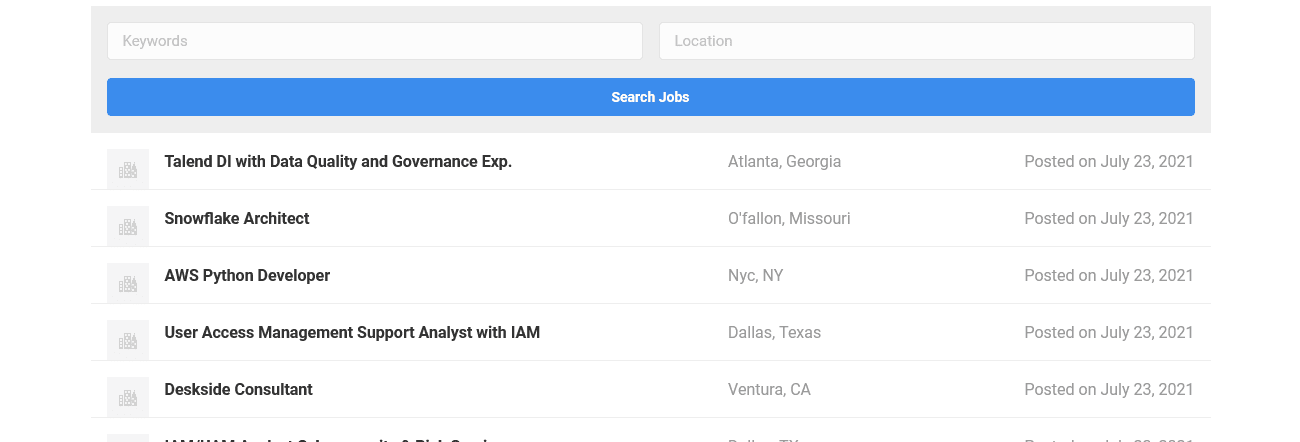Click company icon beside Talend DI listing

tap(128, 169)
